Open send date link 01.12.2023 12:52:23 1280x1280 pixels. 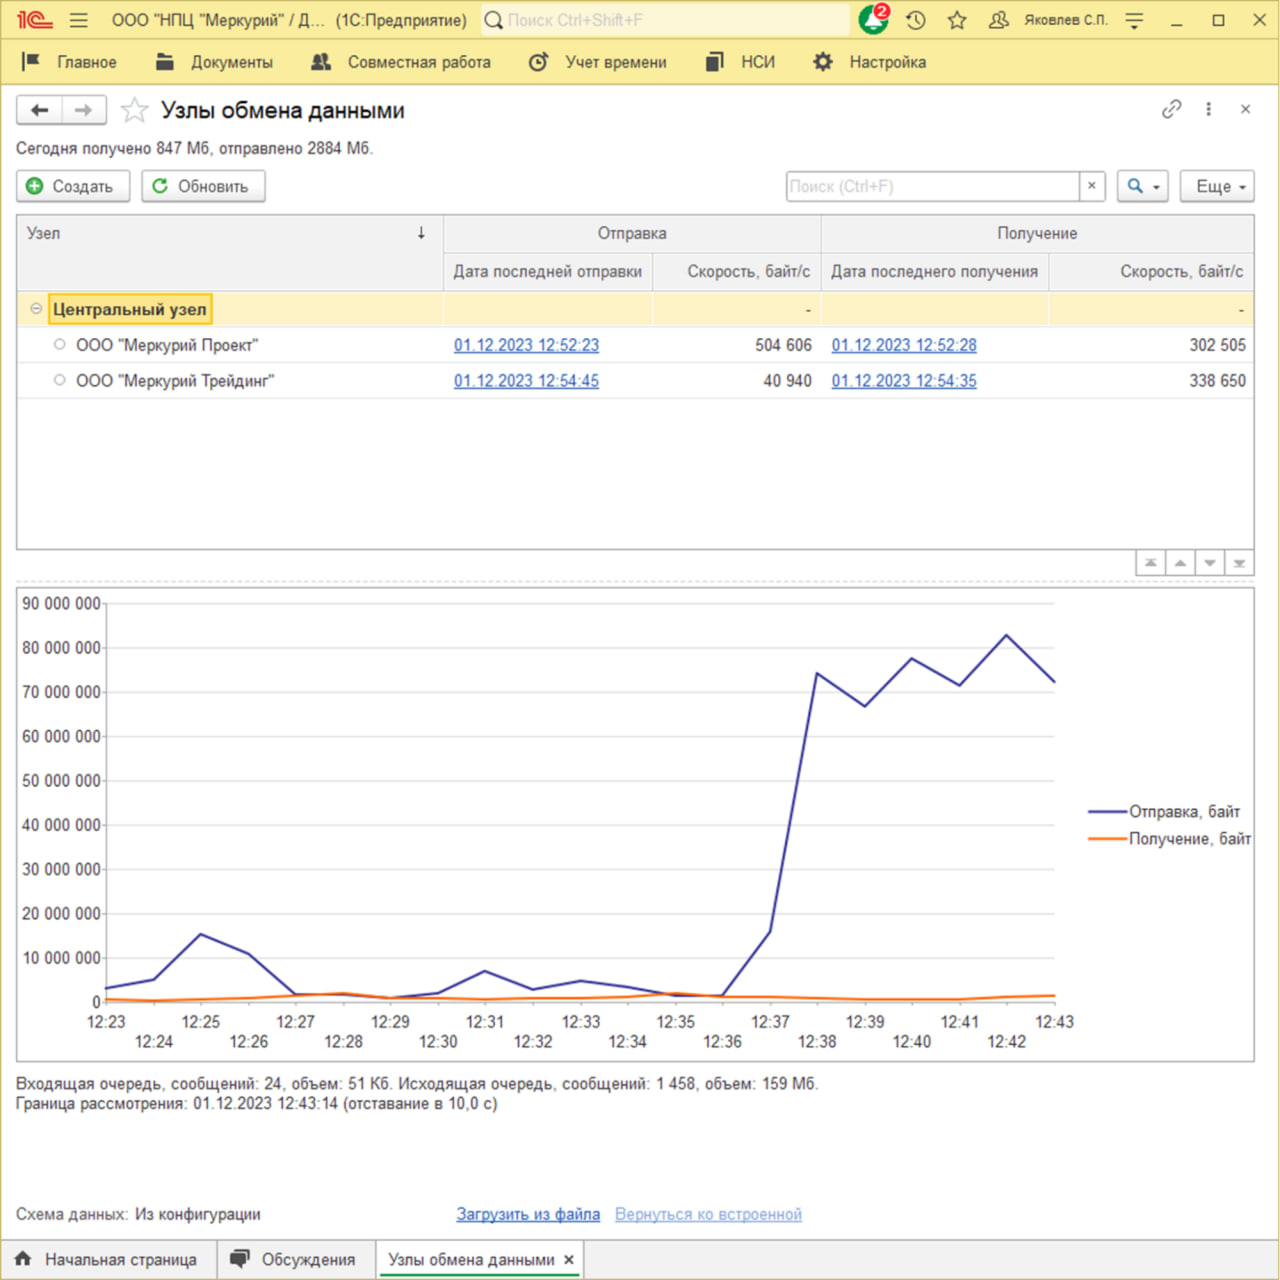pyautogui.click(x=526, y=345)
